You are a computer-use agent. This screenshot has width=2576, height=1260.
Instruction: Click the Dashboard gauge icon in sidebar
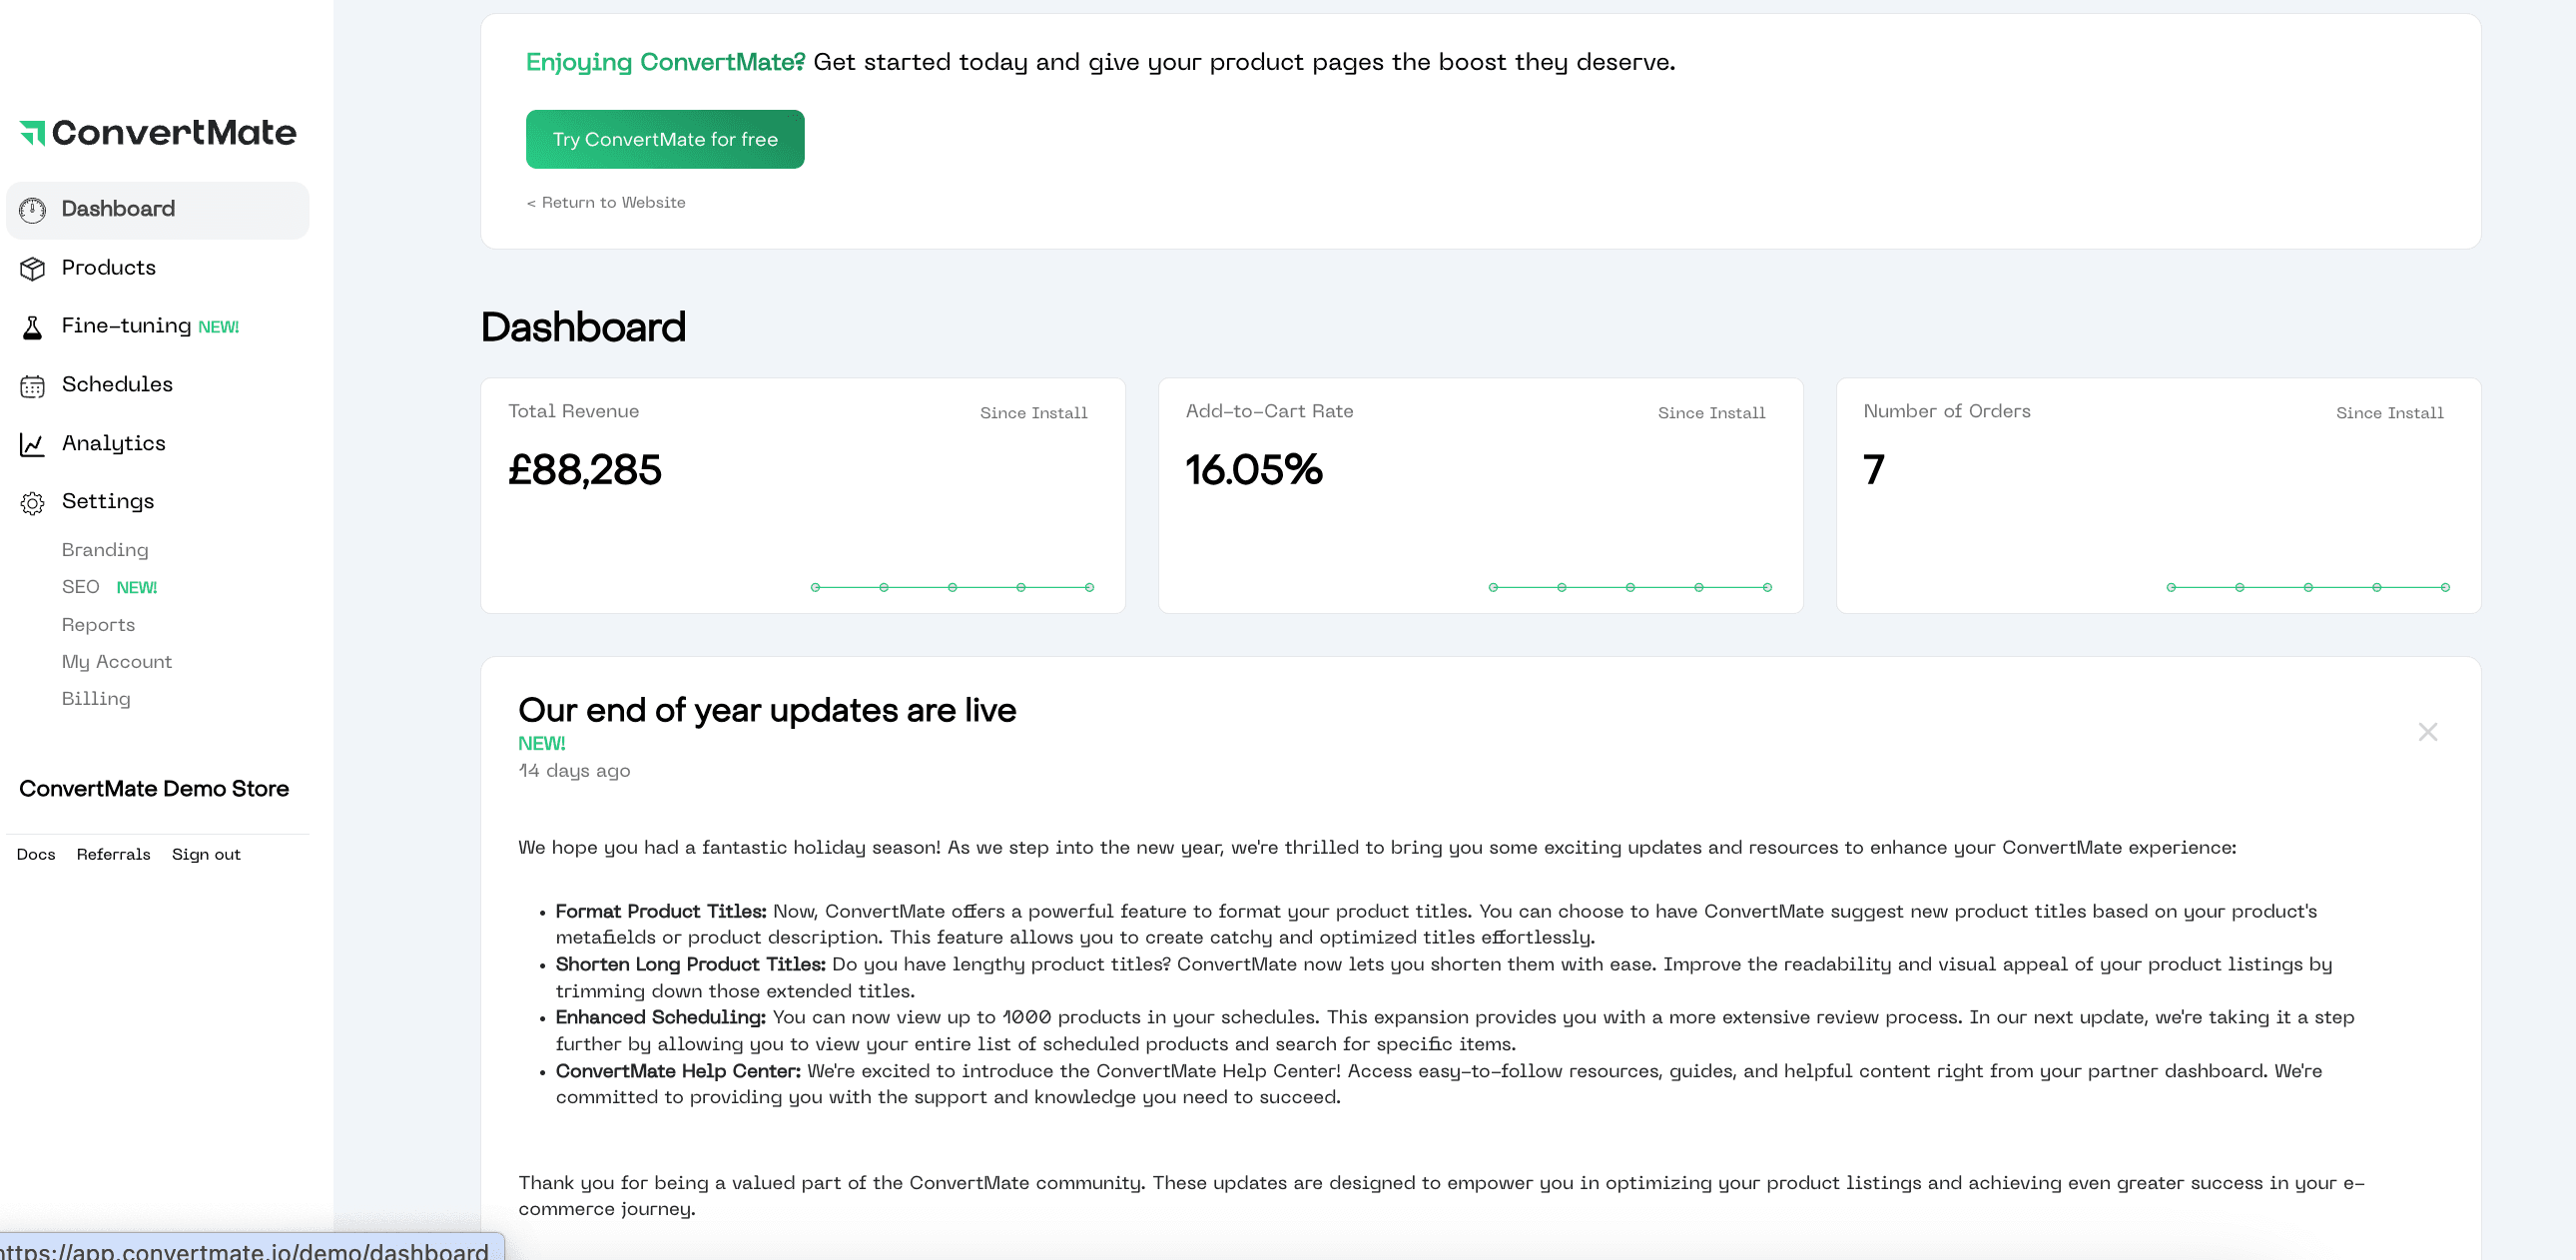point(32,210)
